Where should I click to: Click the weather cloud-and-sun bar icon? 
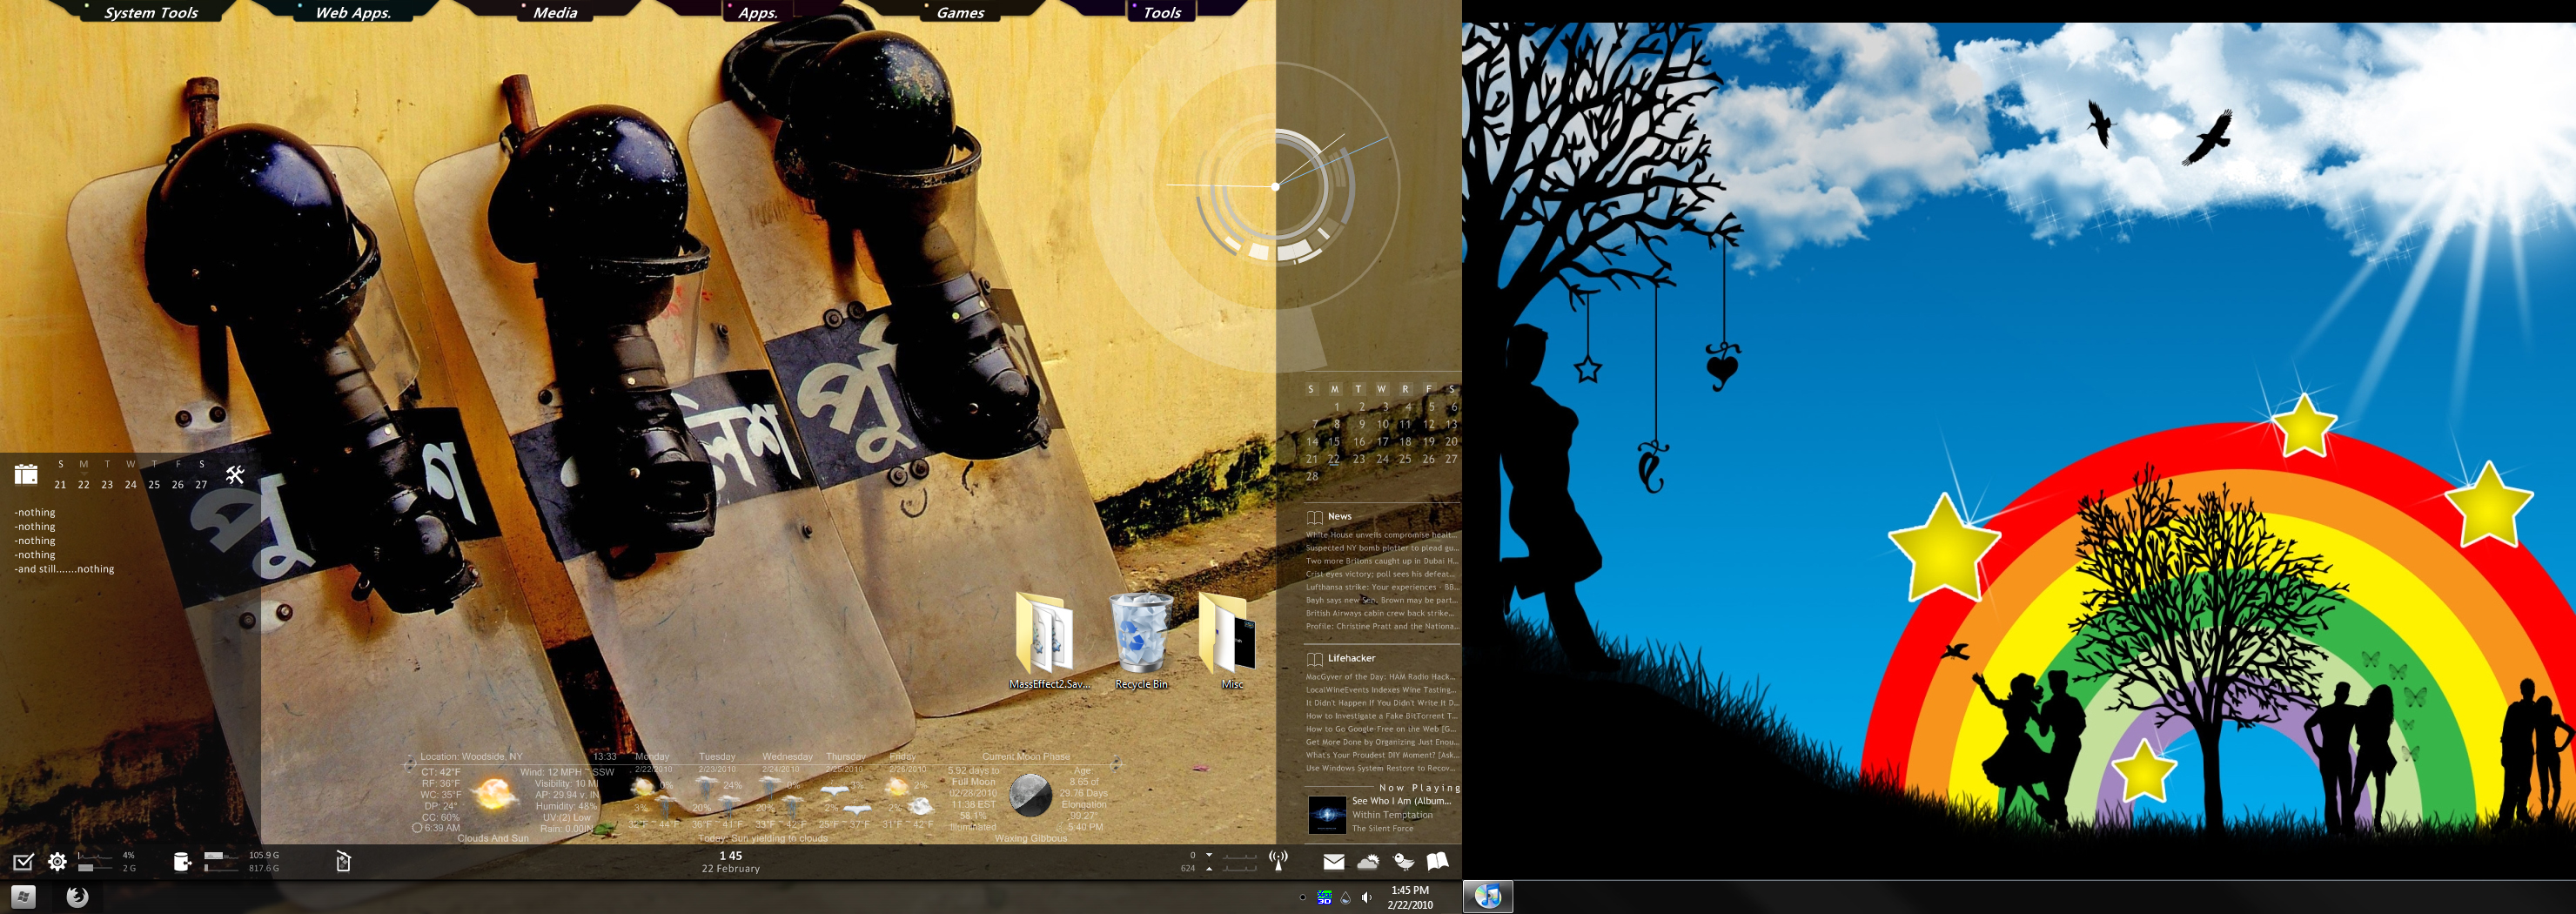click(1368, 861)
